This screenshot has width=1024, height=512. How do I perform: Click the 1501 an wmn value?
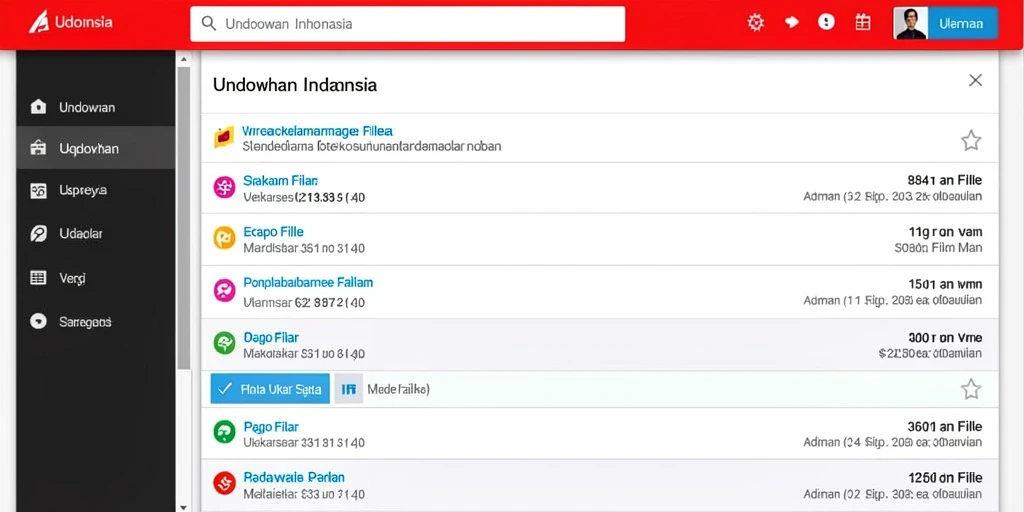[945, 284]
